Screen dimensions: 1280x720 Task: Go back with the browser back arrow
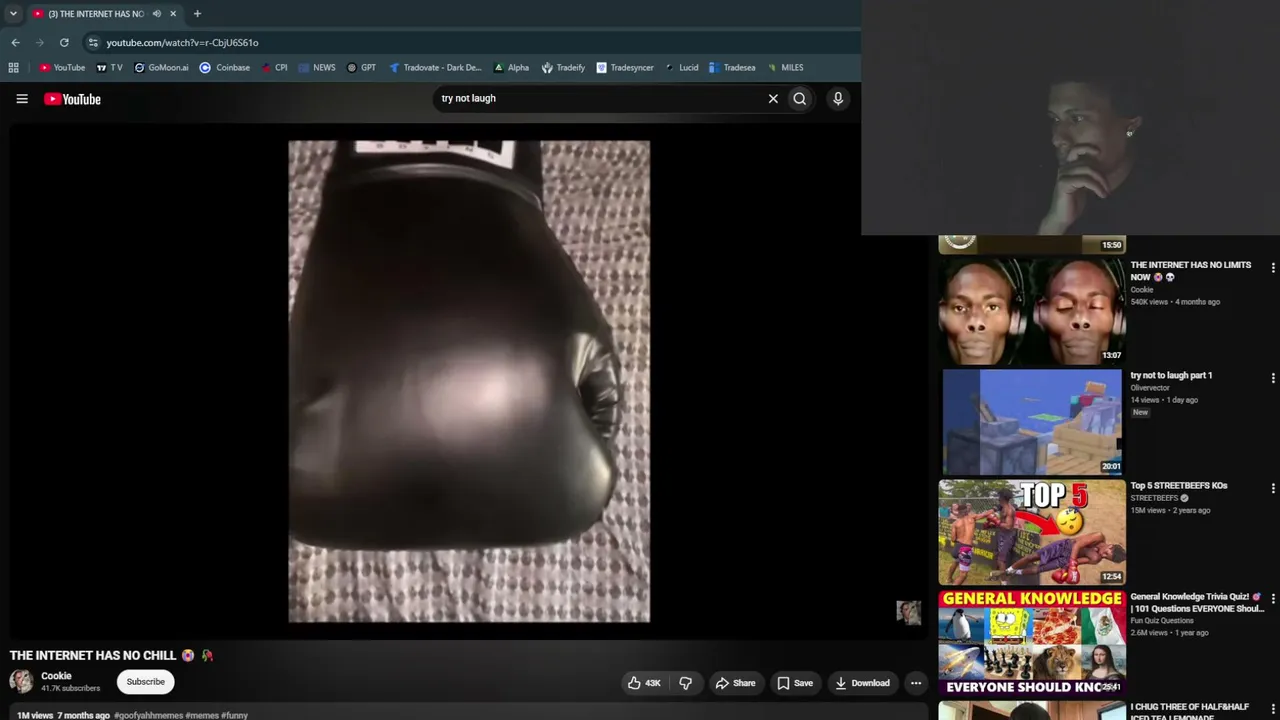[x=15, y=42]
